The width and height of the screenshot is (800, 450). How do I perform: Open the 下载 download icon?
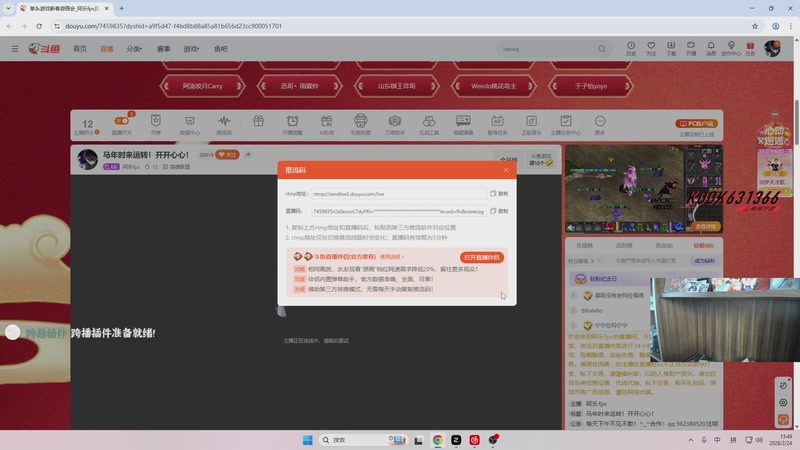(671, 48)
